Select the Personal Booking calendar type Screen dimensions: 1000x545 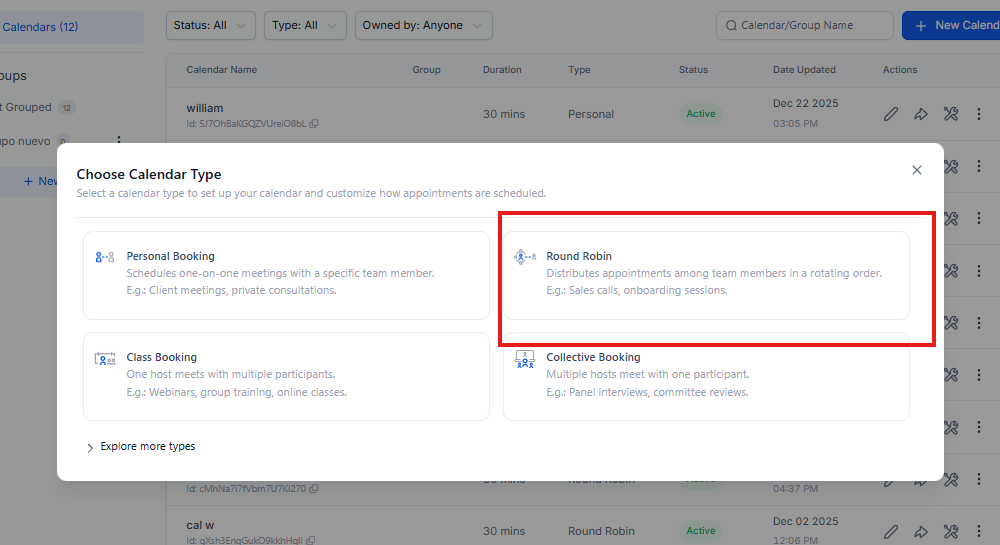pos(286,275)
